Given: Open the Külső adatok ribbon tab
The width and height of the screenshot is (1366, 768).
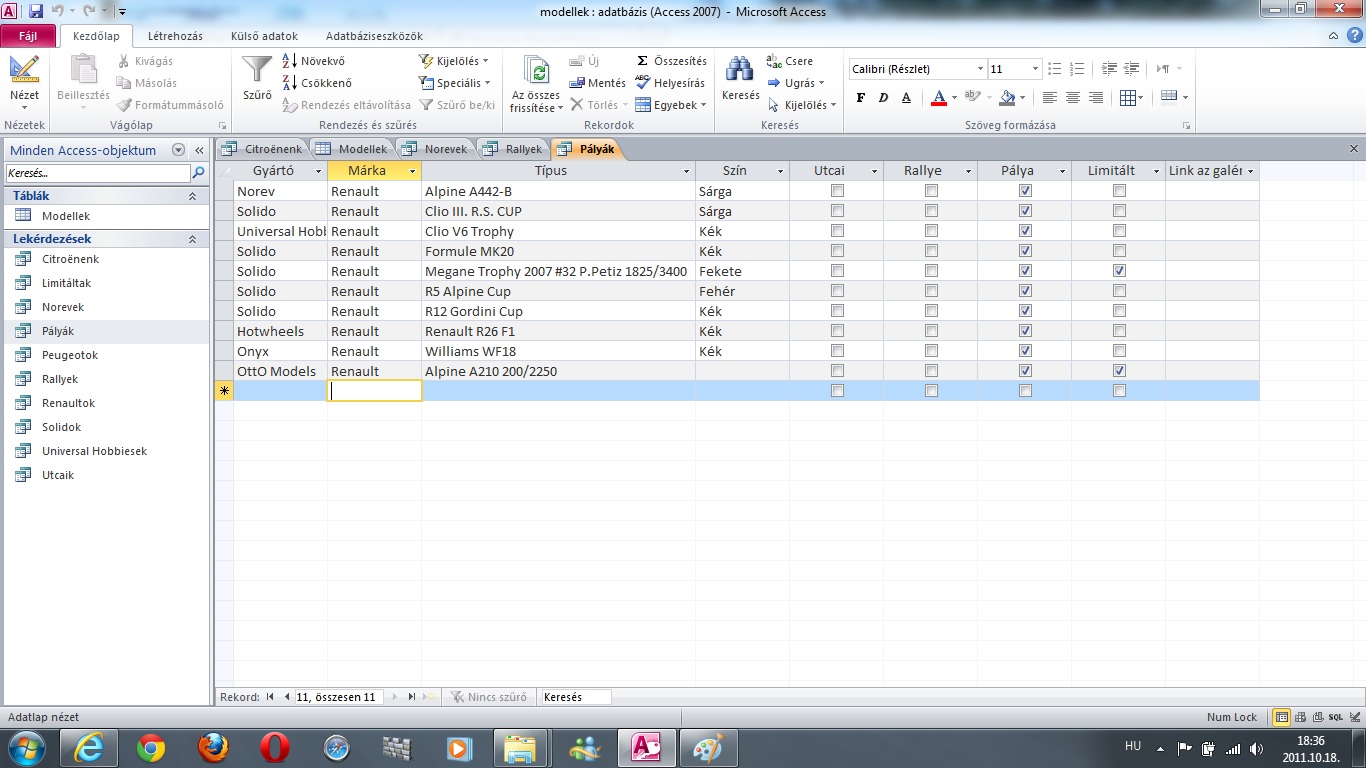Looking at the screenshot, I should (x=264, y=36).
